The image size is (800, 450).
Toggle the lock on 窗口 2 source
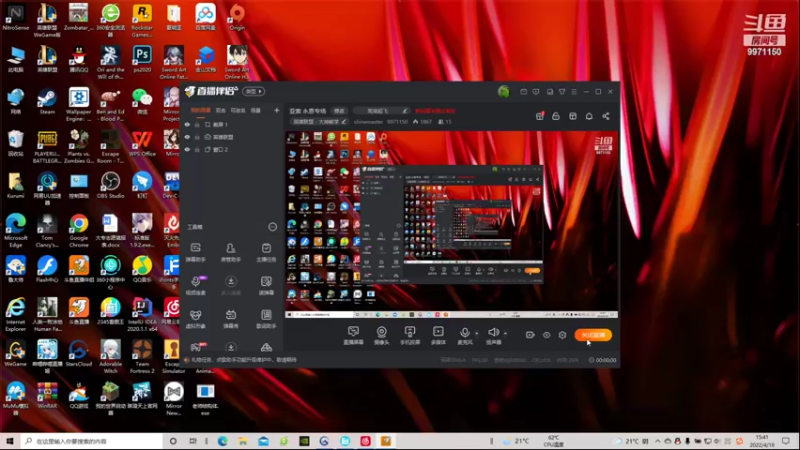(x=197, y=149)
